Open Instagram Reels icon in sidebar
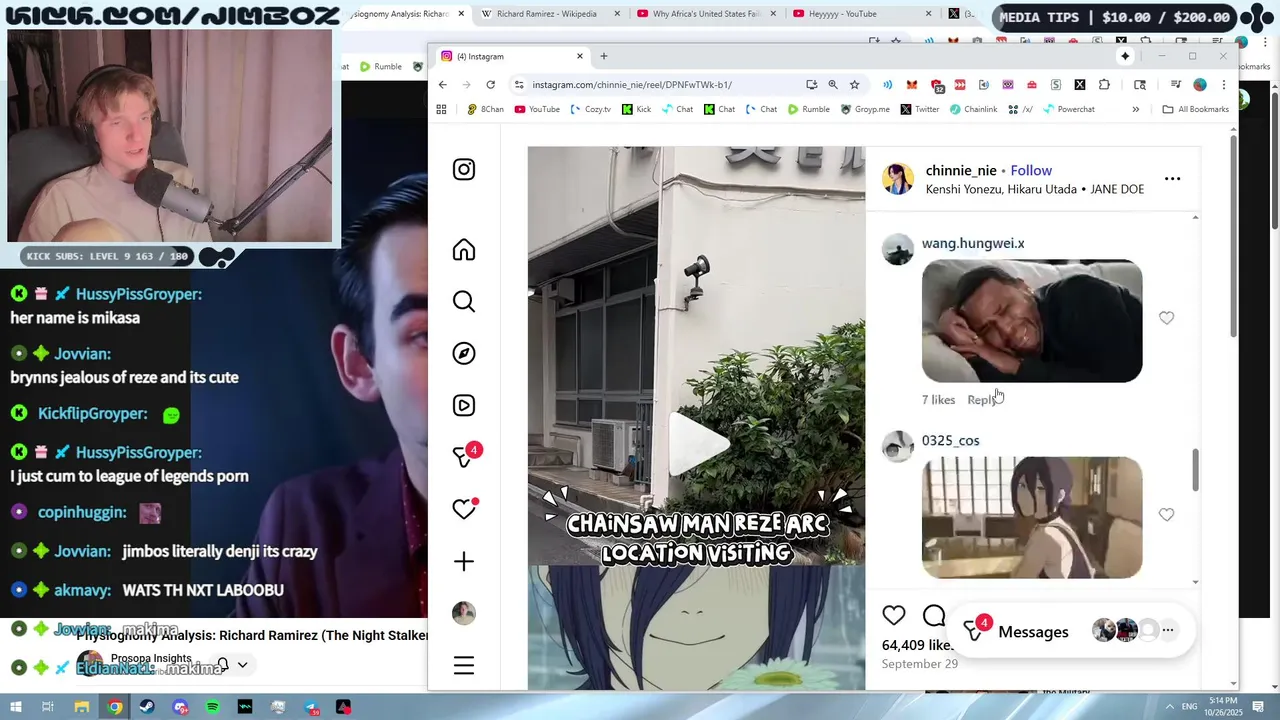Viewport: 1280px width, 720px height. 464,405
